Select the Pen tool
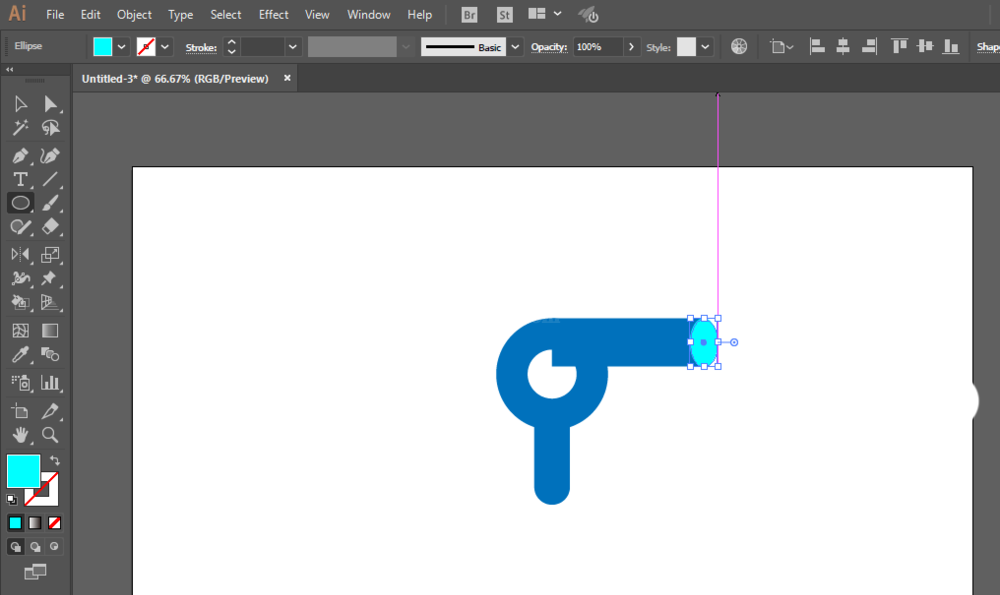The height and width of the screenshot is (595, 1000). coord(20,156)
